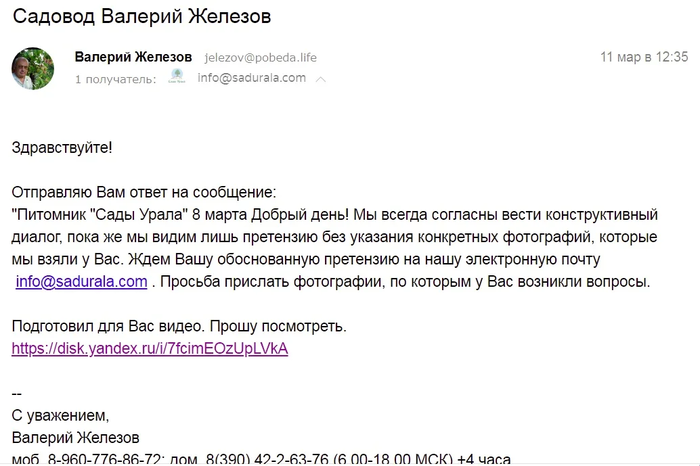Click the subject "Садовод Валерий Железов"
Image resolution: width=700 pixels, height=466 pixels.
coord(141,18)
